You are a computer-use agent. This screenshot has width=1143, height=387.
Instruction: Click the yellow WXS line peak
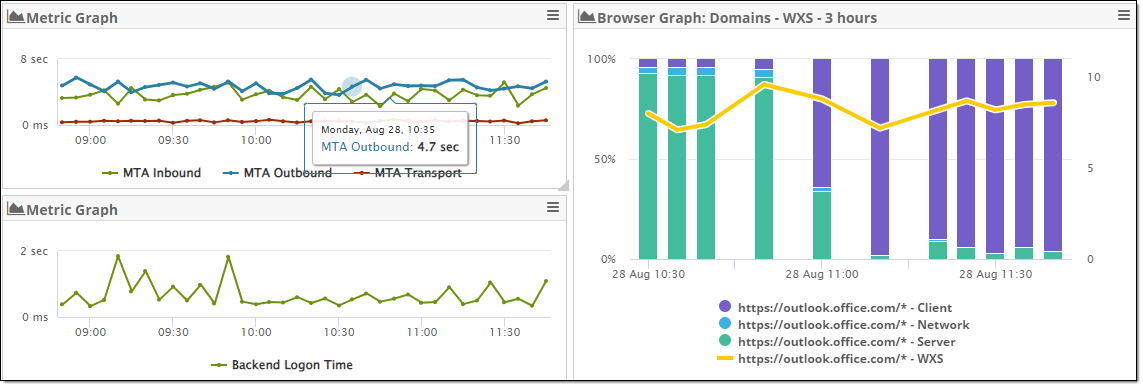[763, 84]
